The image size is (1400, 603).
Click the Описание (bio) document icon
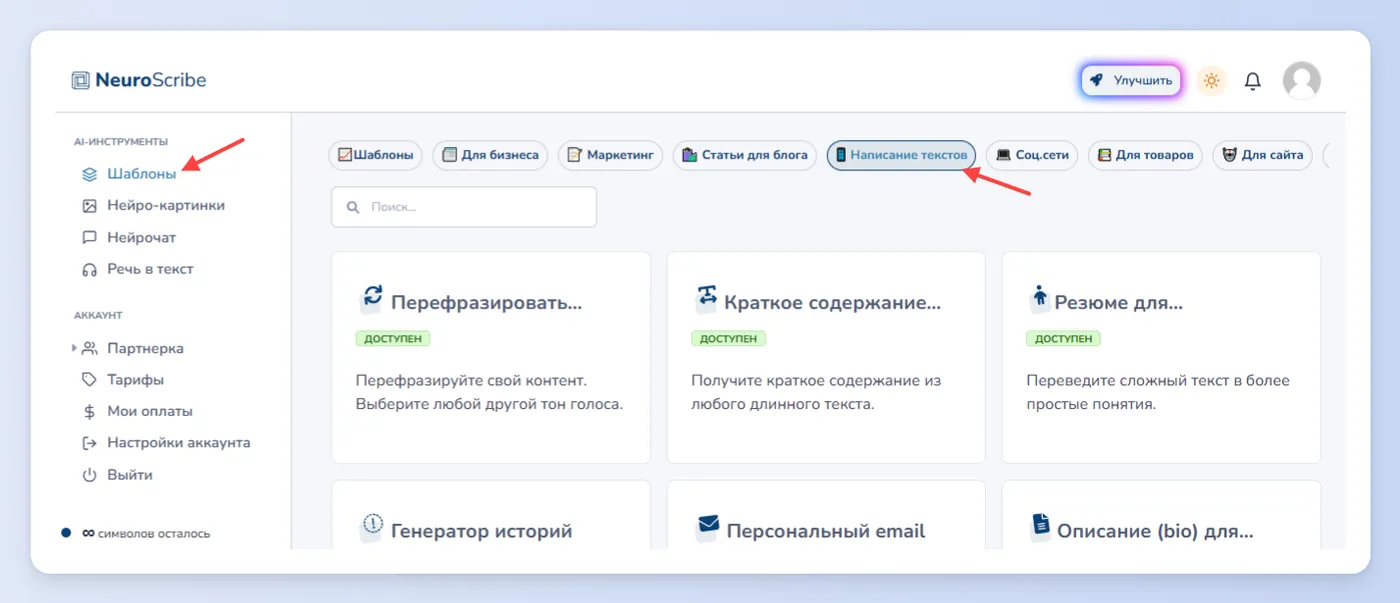pos(1041,526)
